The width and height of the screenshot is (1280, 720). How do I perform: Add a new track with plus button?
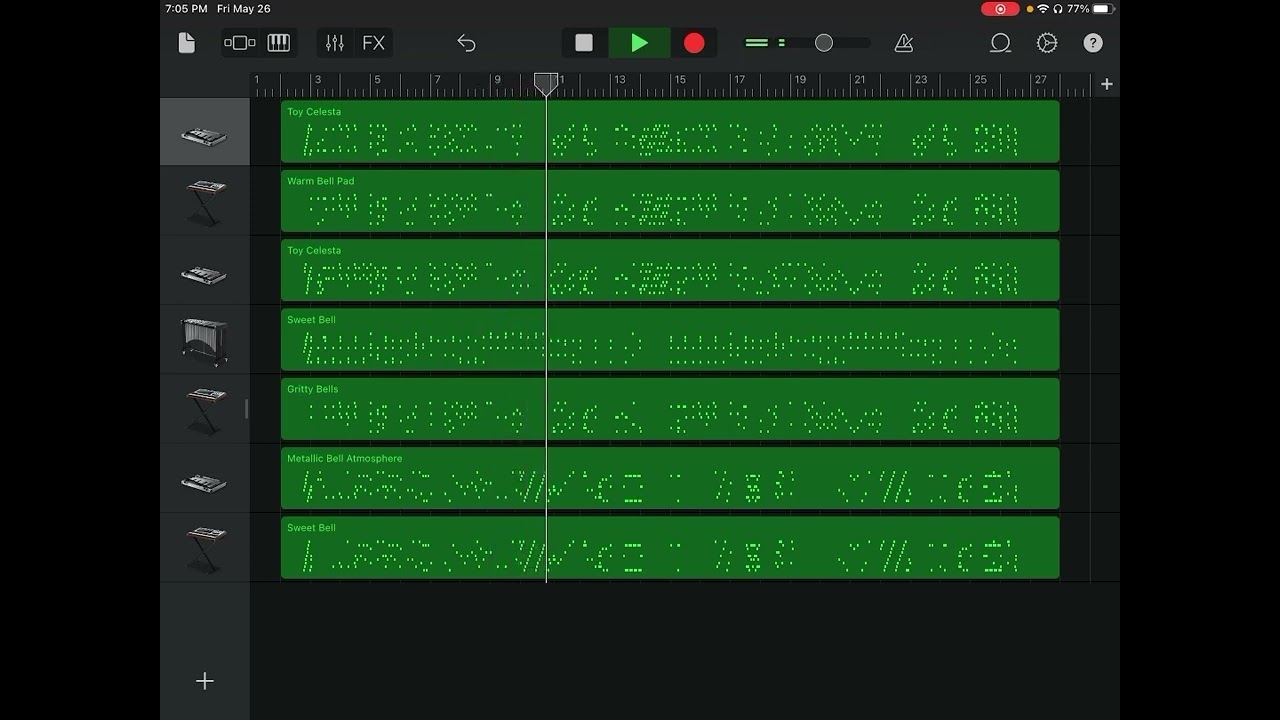[x=205, y=681]
